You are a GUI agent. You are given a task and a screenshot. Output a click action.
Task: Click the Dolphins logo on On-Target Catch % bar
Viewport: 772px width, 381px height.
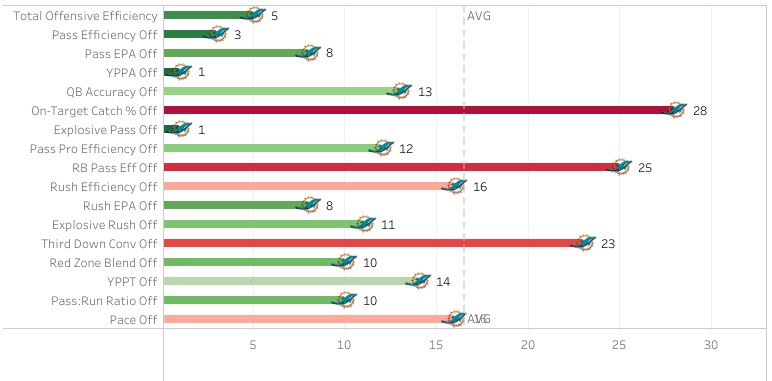674,110
